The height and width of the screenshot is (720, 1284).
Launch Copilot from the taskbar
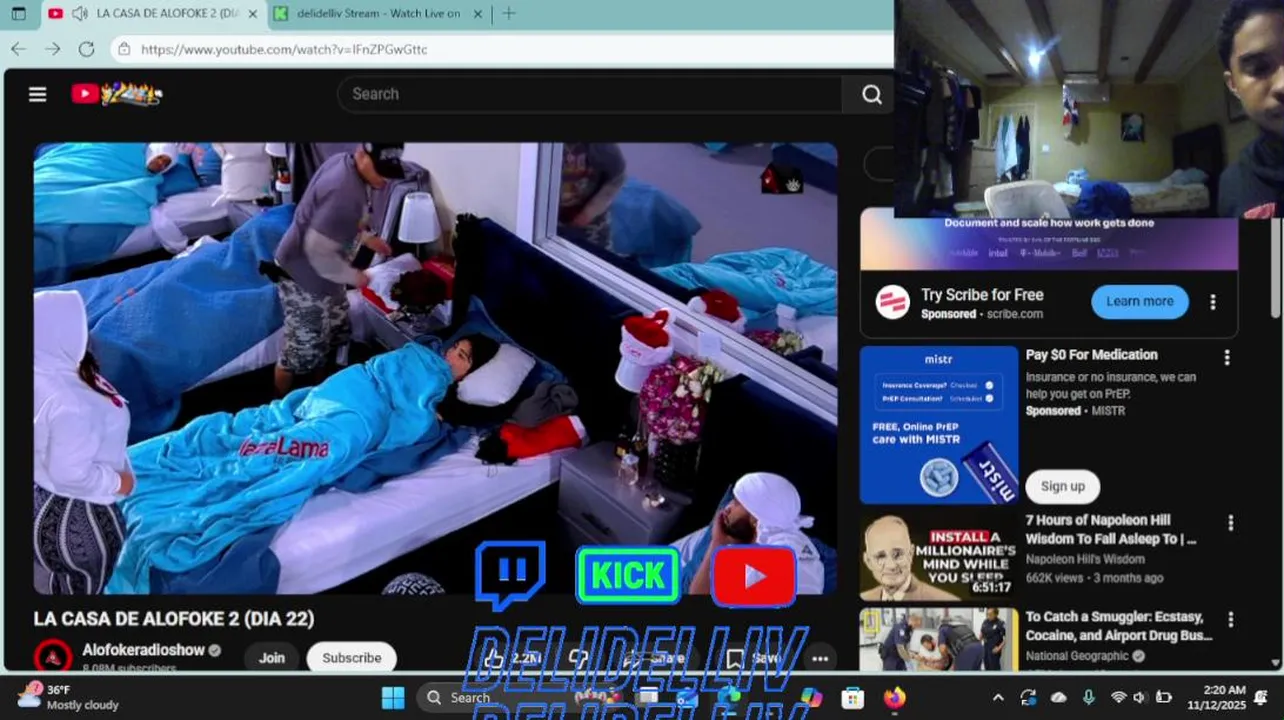810,697
